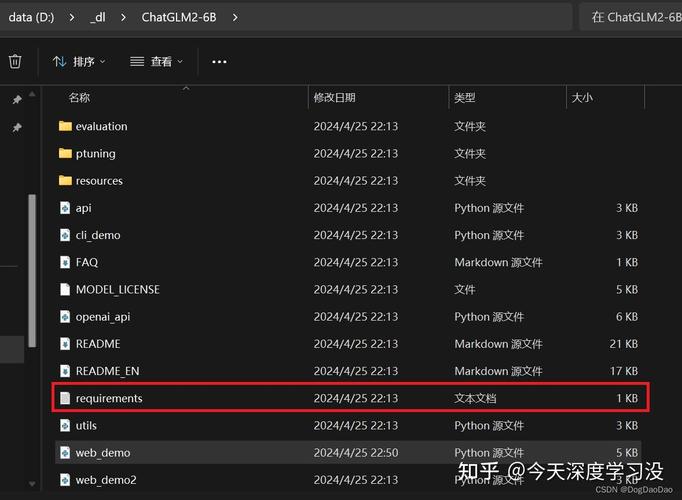
Task: Click the sidebar scrollbar up arrow
Action: tap(32, 93)
